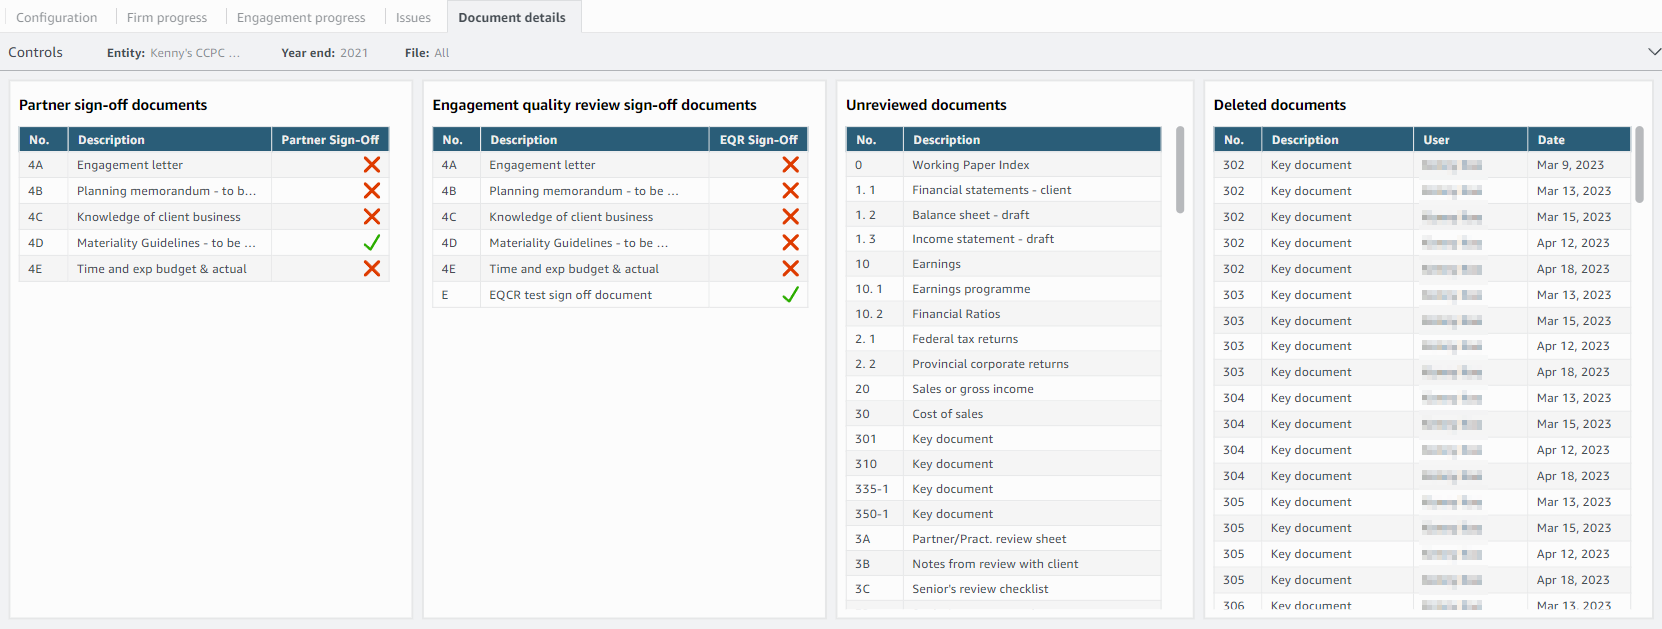The height and width of the screenshot is (629, 1662).
Task: Open the Engagement progress tab
Action: click(301, 17)
